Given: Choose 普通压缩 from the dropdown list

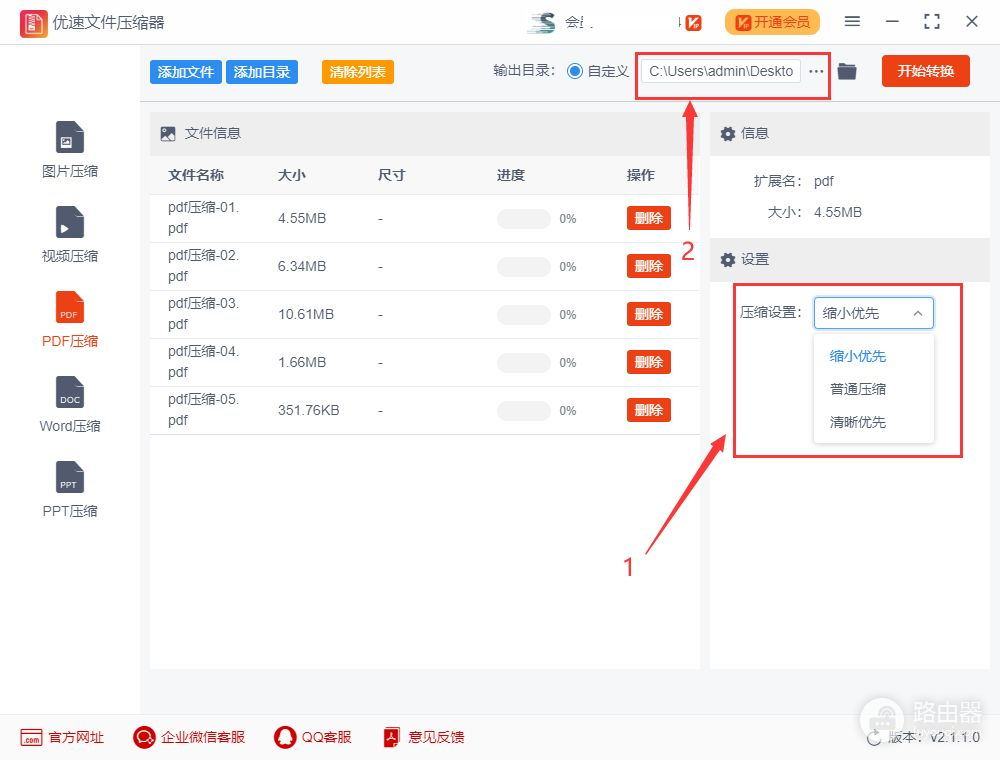Looking at the screenshot, I should [x=858, y=389].
